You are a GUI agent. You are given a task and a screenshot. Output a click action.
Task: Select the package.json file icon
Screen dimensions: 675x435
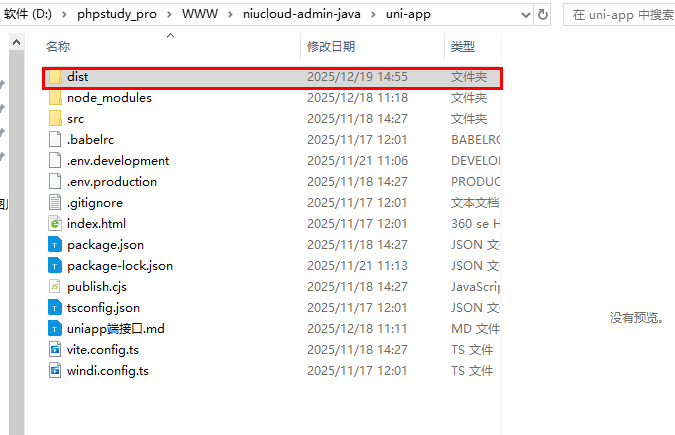[55, 245]
